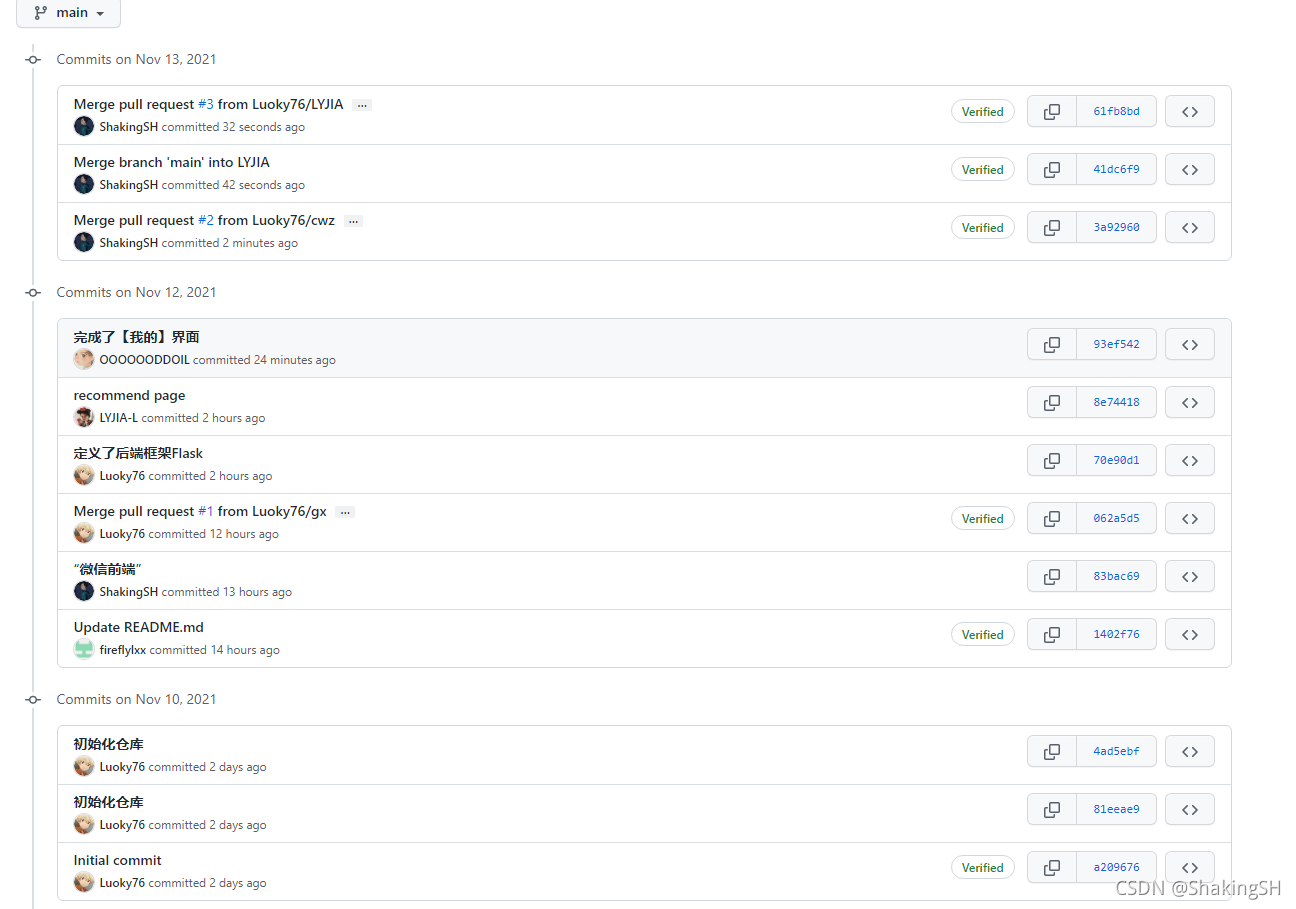Screen dimensions: 1296x909
Task: Copy full SHA for commit 1402f76
Action: 1052,635
